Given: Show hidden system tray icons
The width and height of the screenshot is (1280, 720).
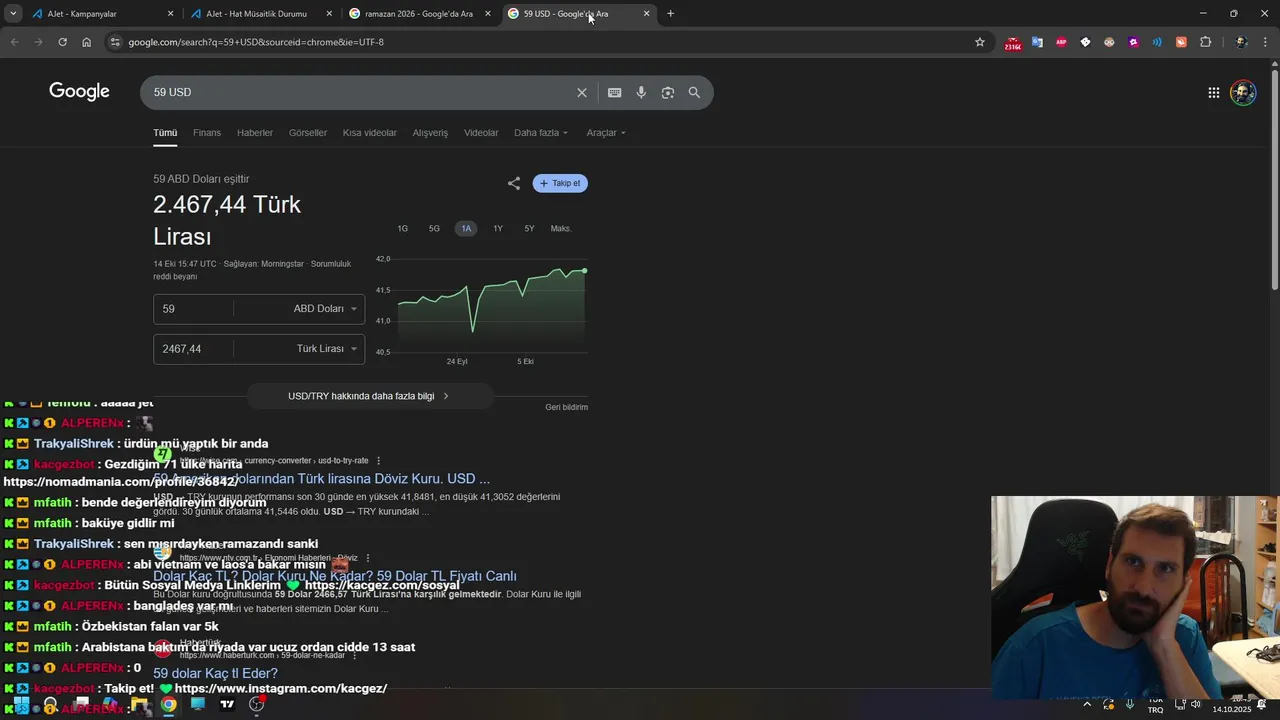Looking at the screenshot, I should pyautogui.click(x=1087, y=704).
